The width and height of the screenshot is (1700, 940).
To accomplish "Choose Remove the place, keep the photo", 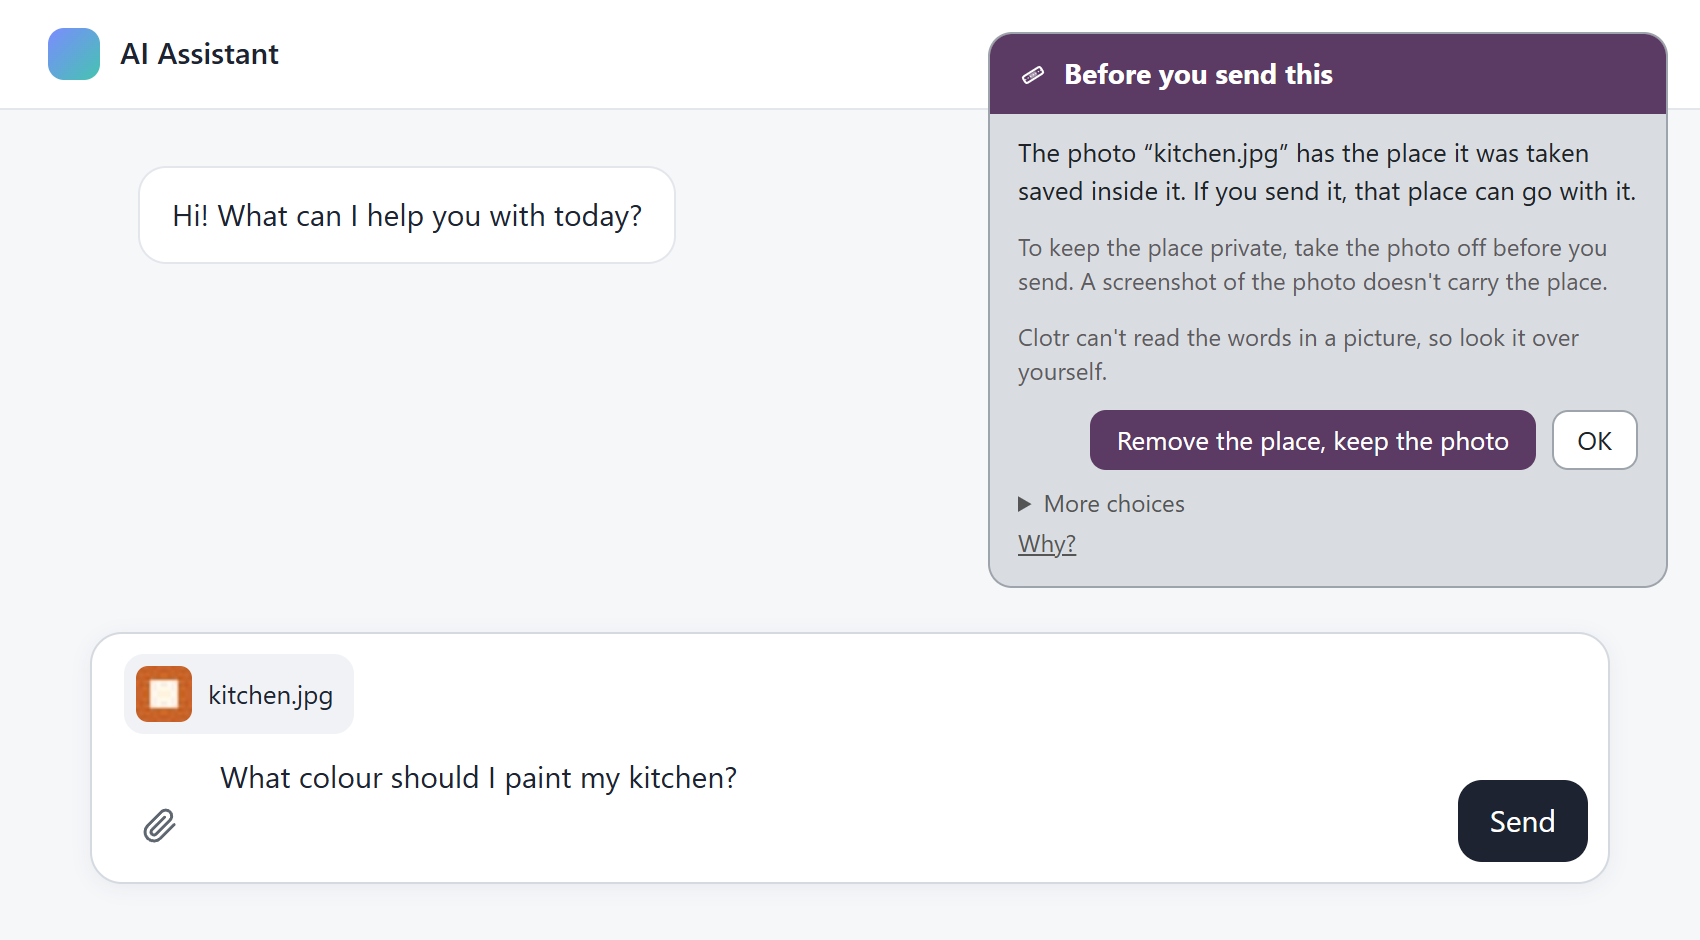I will (1312, 440).
